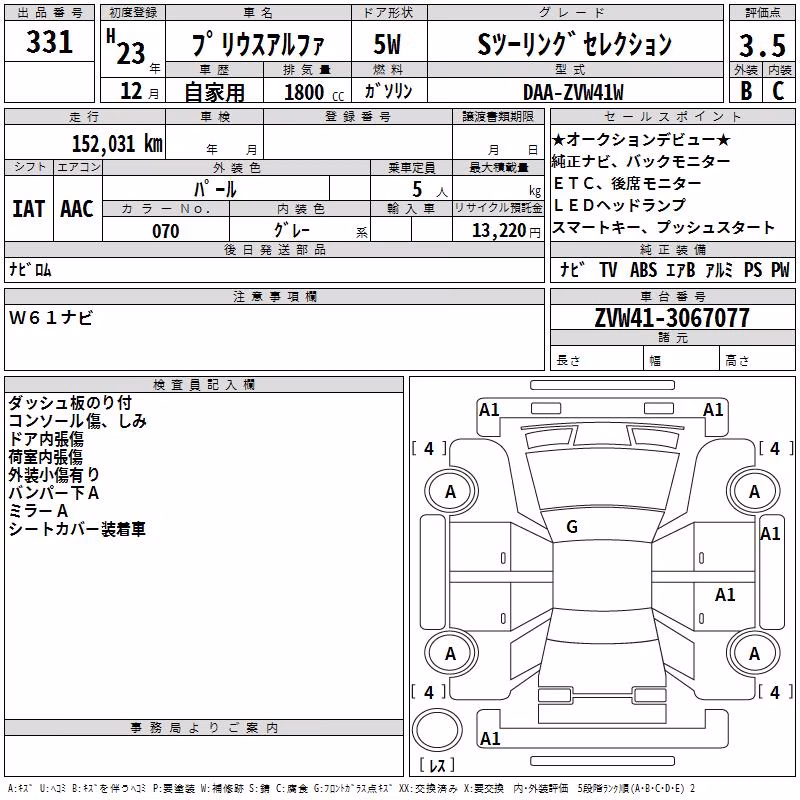Click the 車台番号 header label
Image resolution: width=800 pixels, height=800 pixels.
673,296
